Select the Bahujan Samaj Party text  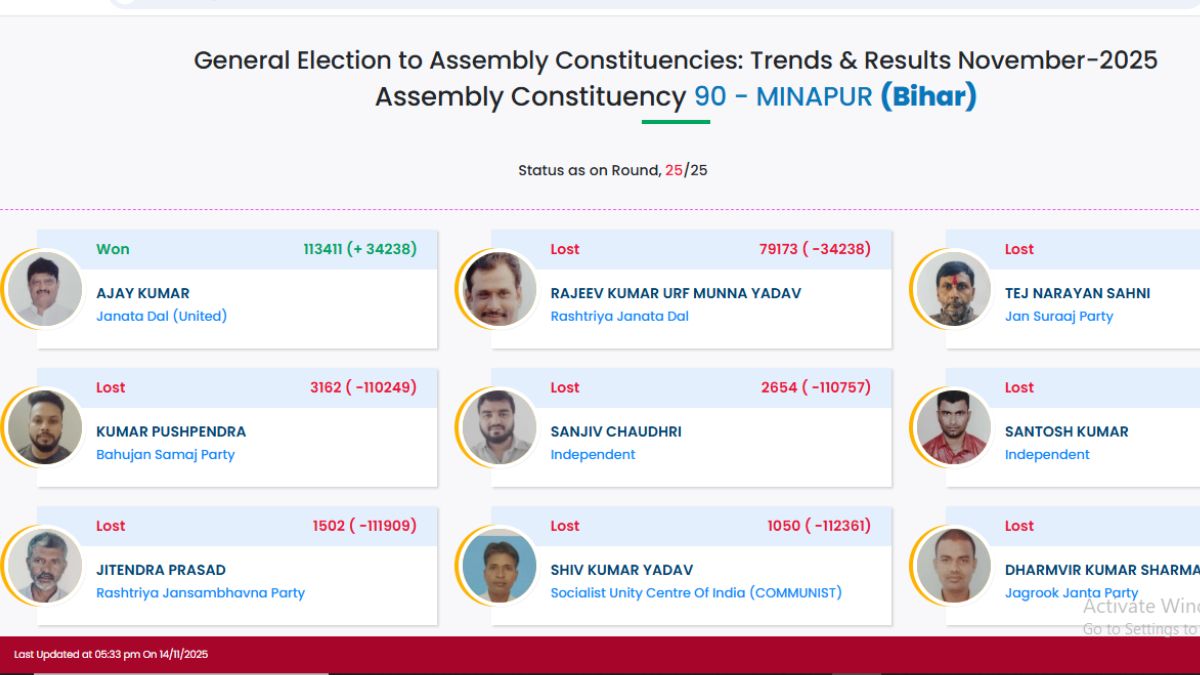(165, 454)
